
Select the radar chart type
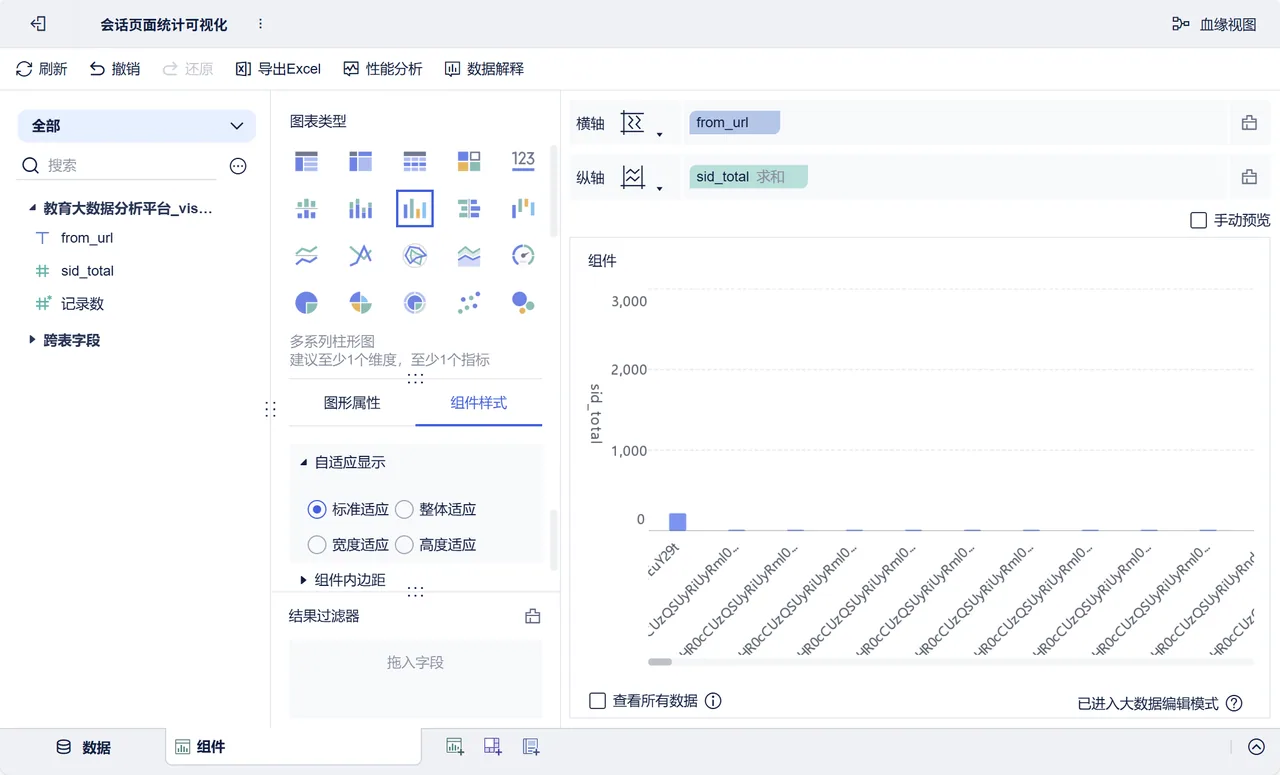coord(415,256)
